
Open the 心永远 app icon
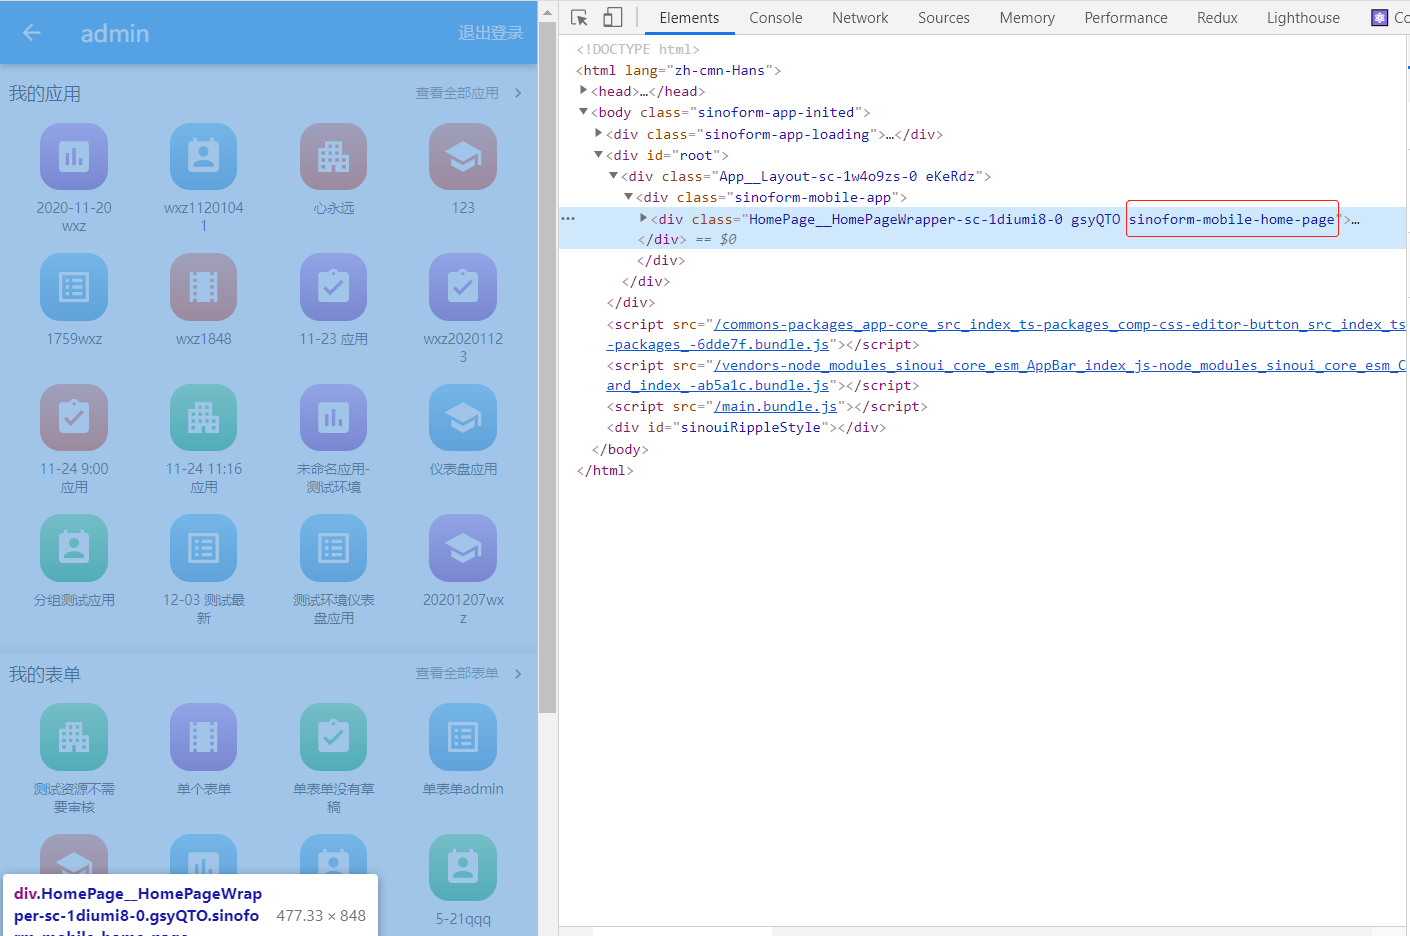(333, 156)
